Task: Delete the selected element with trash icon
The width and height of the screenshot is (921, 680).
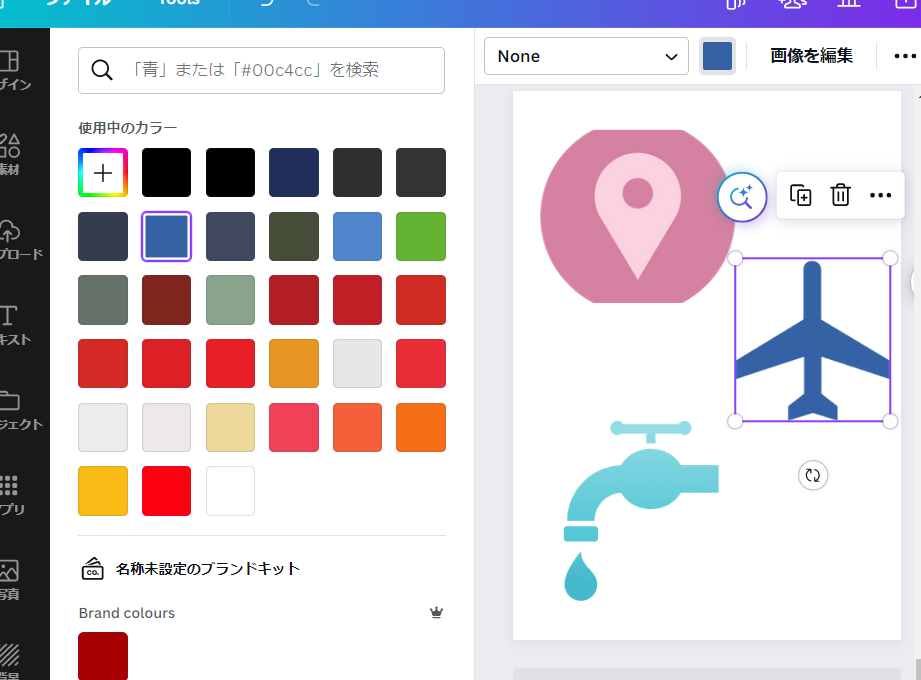Action: pyautogui.click(x=841, y=195)
